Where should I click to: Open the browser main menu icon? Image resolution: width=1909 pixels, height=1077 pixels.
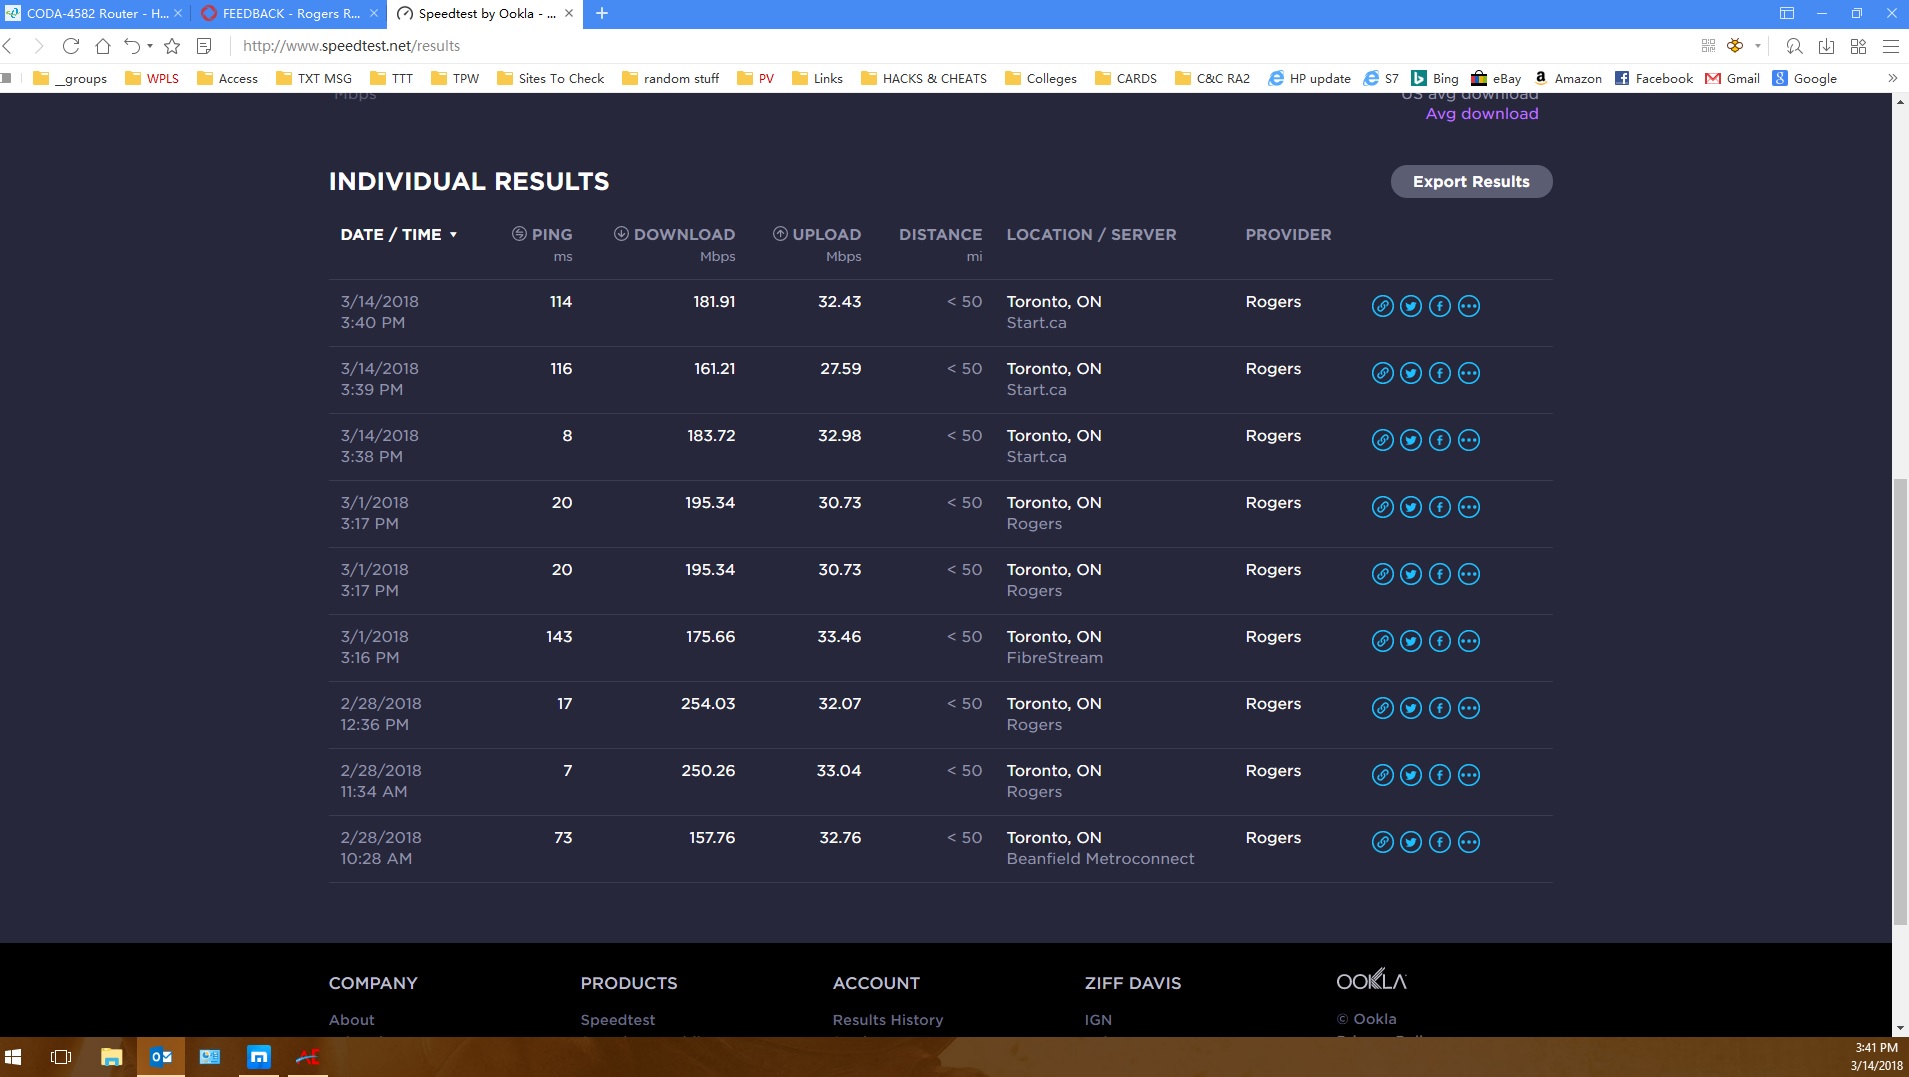pos(1890,46)
